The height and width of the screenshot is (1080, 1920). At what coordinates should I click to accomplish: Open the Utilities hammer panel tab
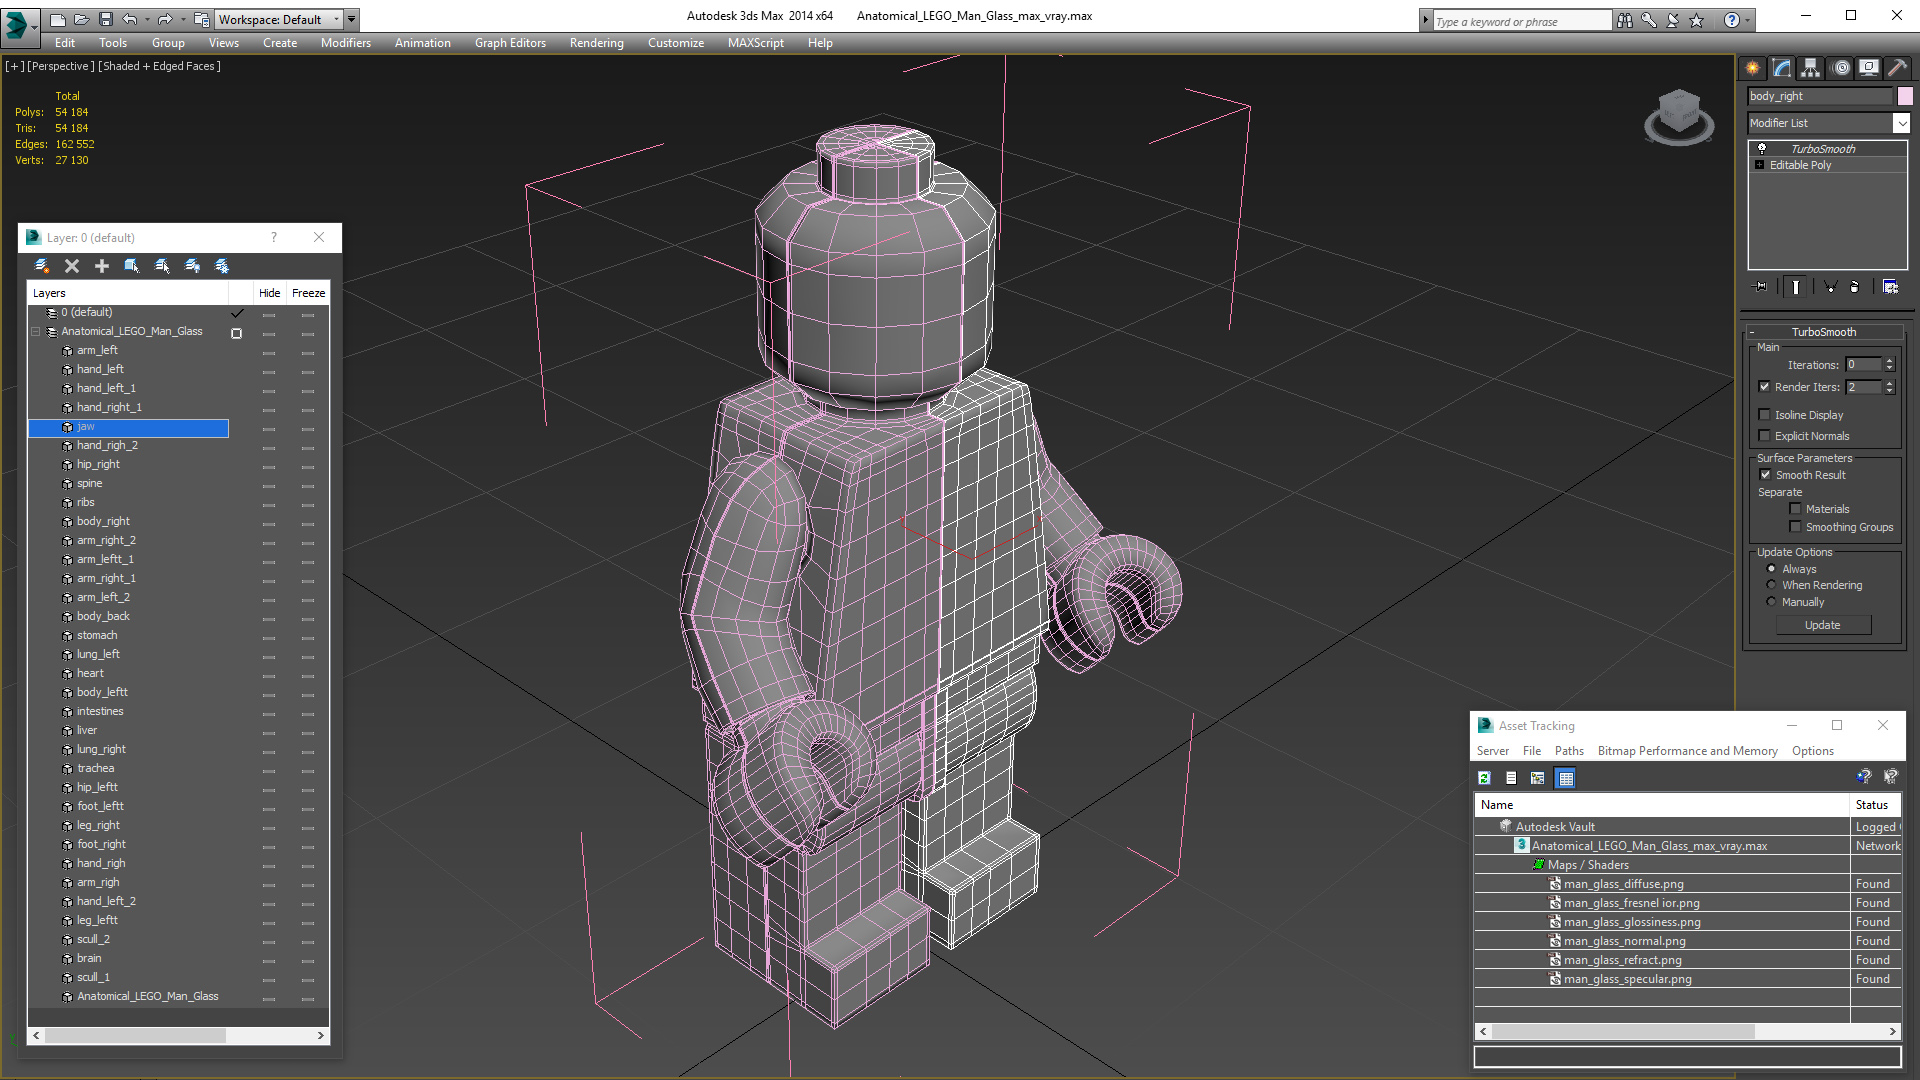point(1897,68)
